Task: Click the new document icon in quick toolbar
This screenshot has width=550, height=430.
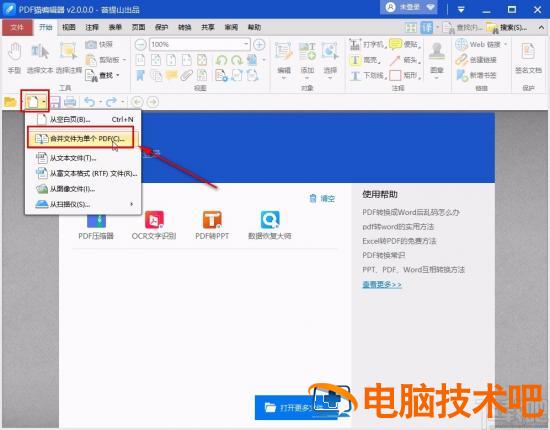Action: (33, 102)
